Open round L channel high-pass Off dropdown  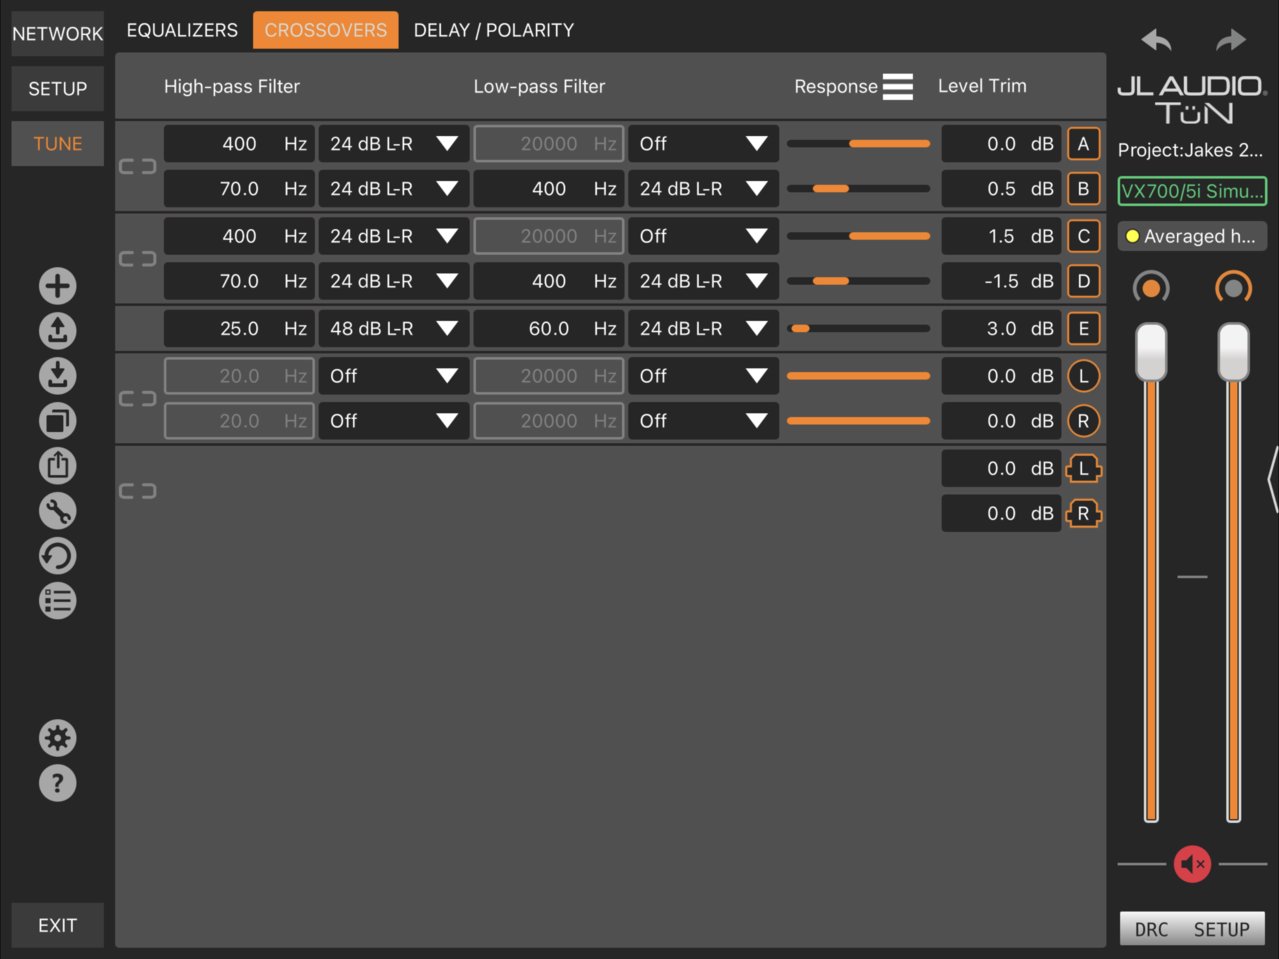click(393, 376)
